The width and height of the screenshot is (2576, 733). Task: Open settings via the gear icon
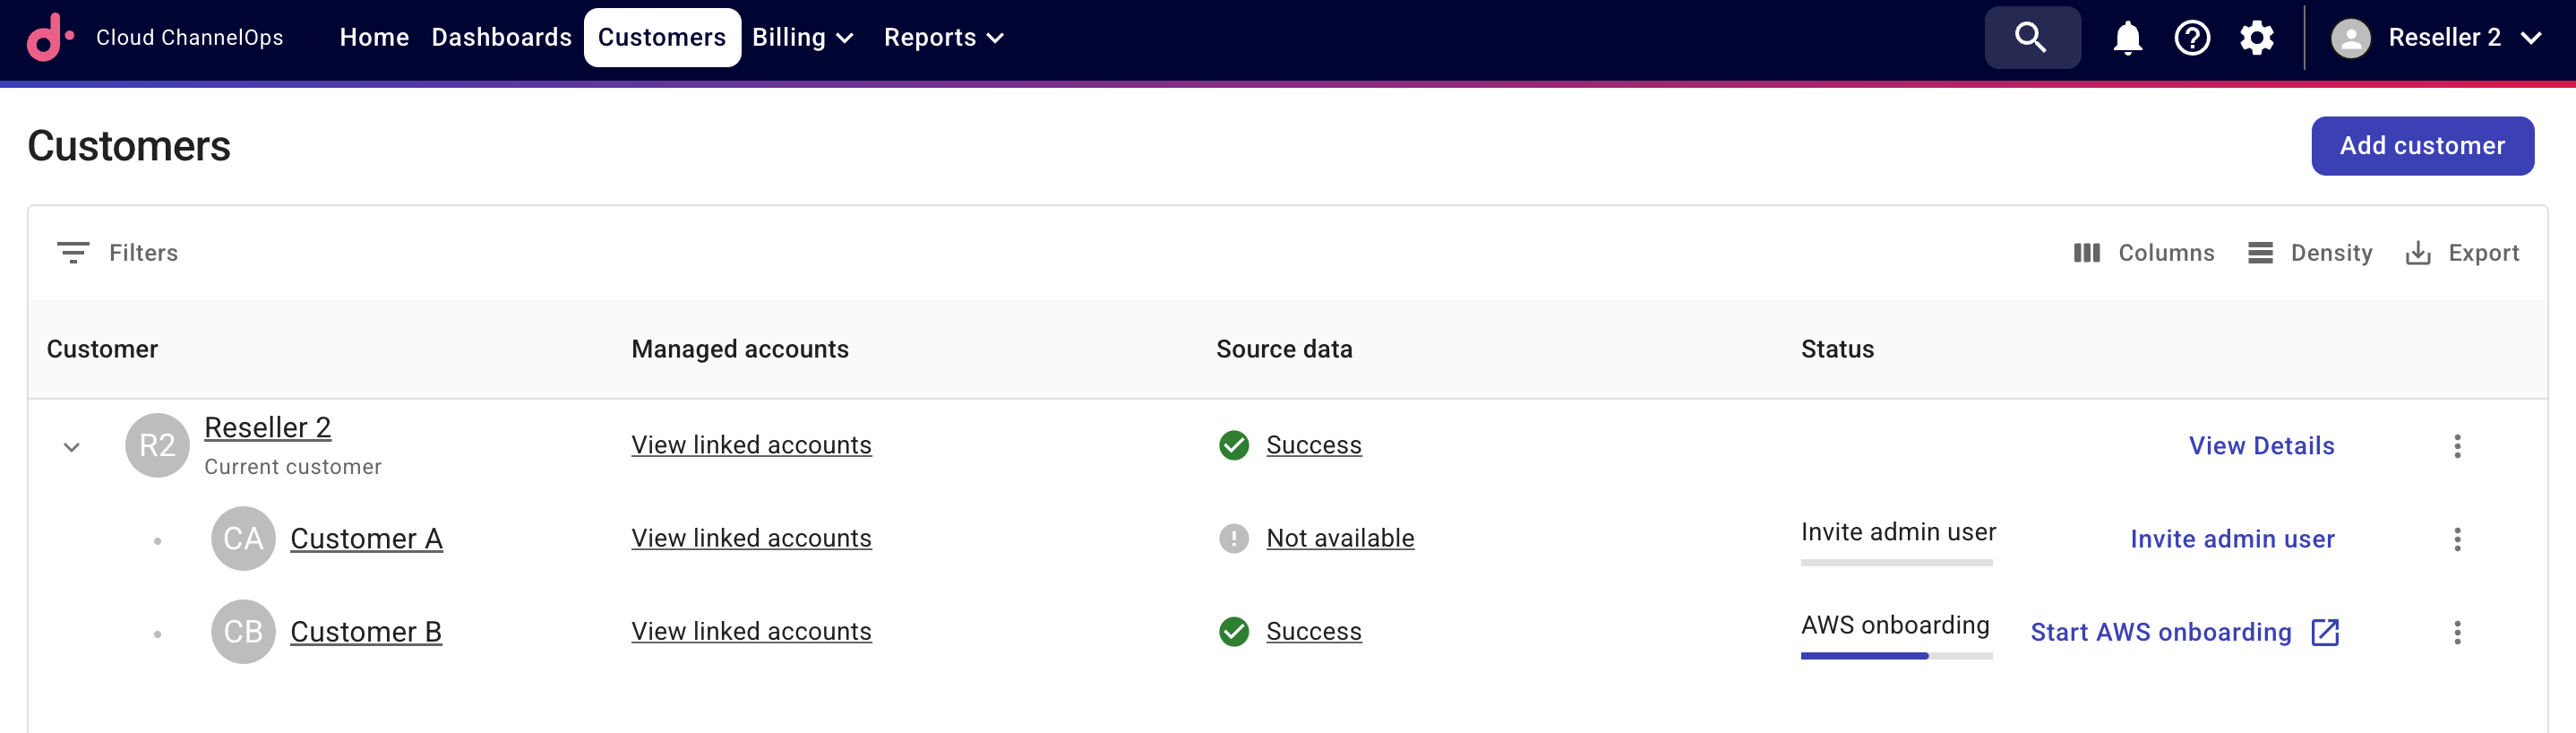pos(2257,37)
